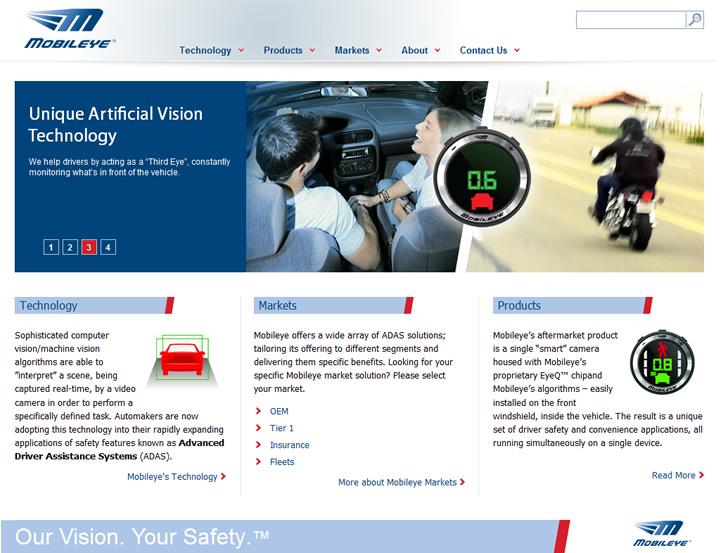The width and height of the screenshot is (720, 553).
Task: Open the Contact Us menu
Action: [x=484, y=51]
